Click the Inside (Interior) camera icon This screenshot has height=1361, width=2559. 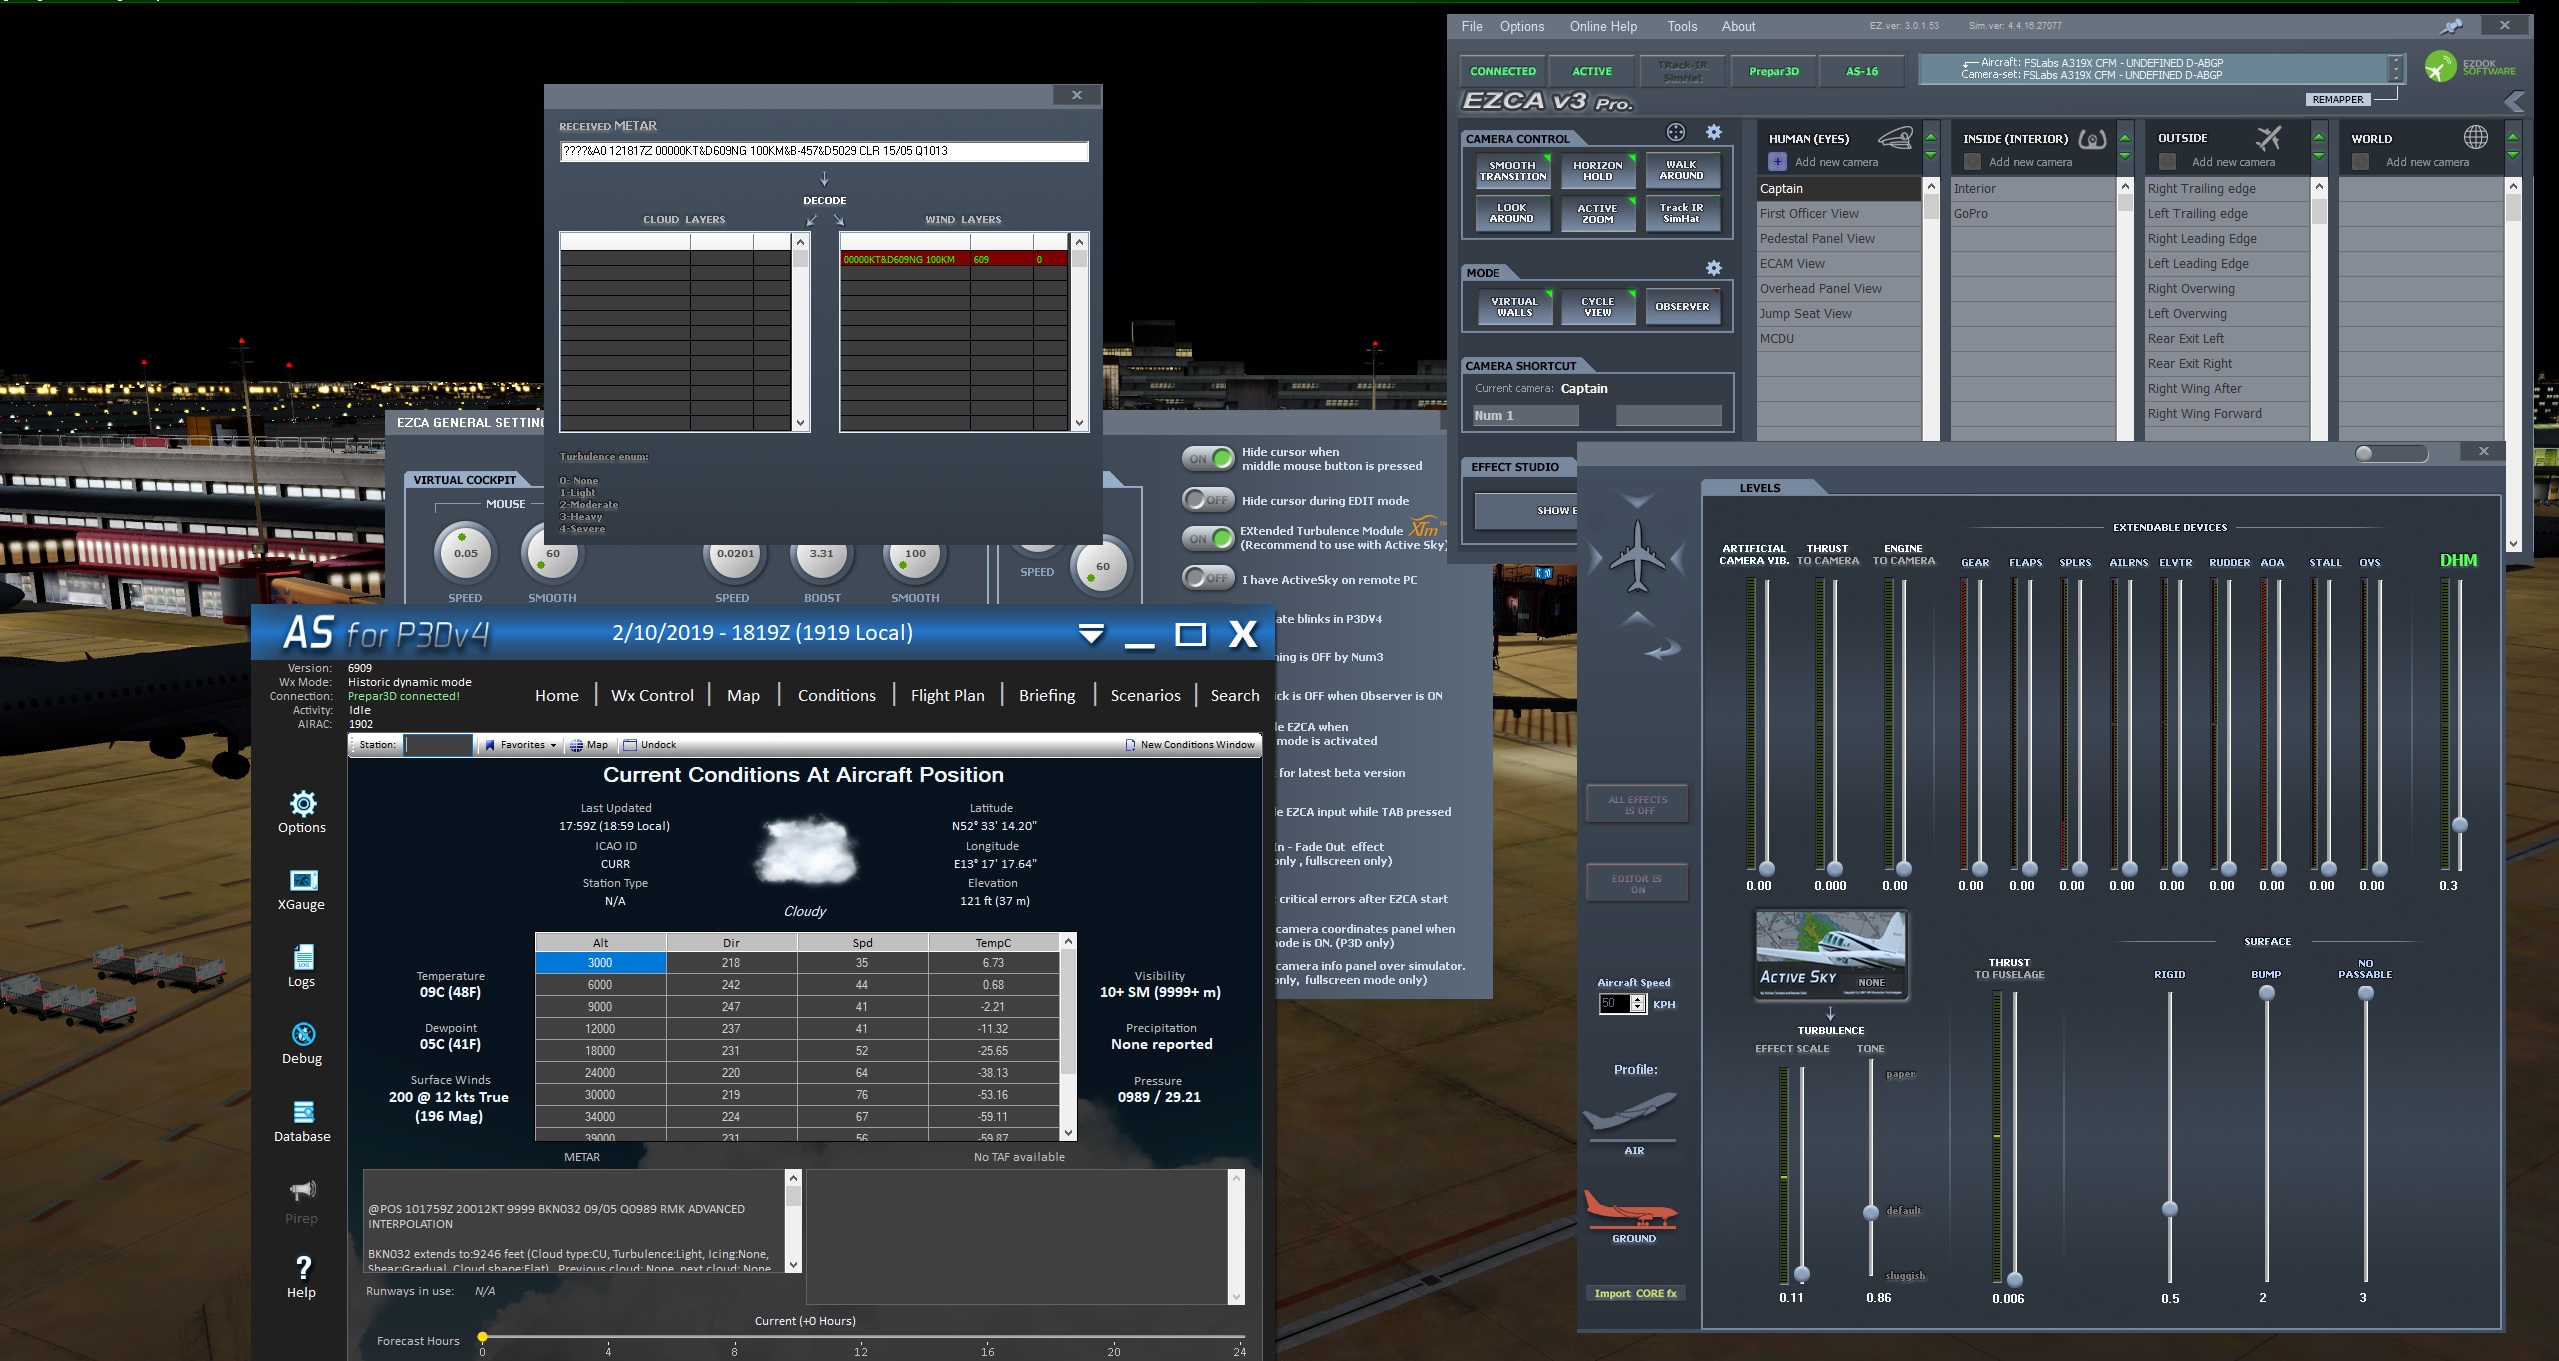coord(2092,138)
